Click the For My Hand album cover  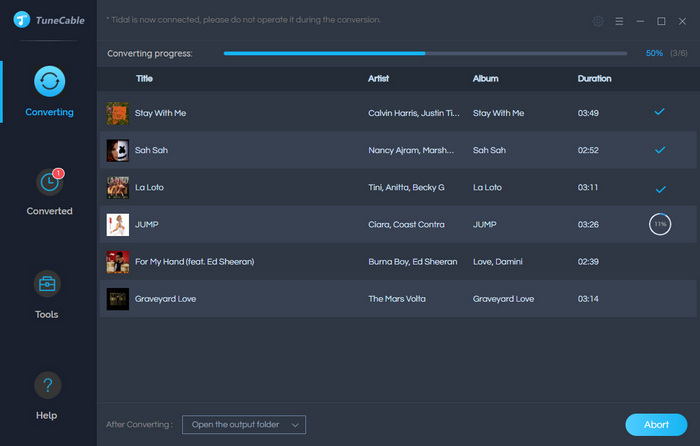click(118, 262)
